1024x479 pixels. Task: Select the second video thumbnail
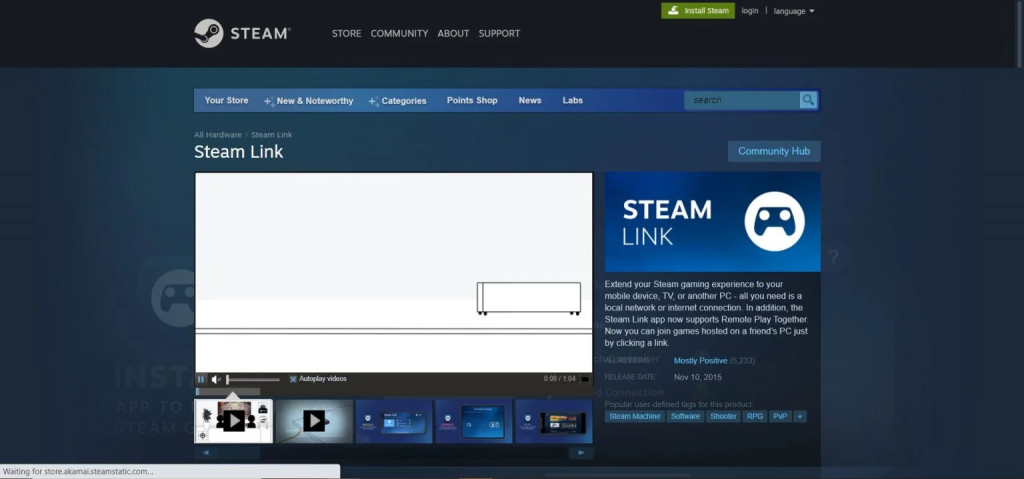pos(314,421)
